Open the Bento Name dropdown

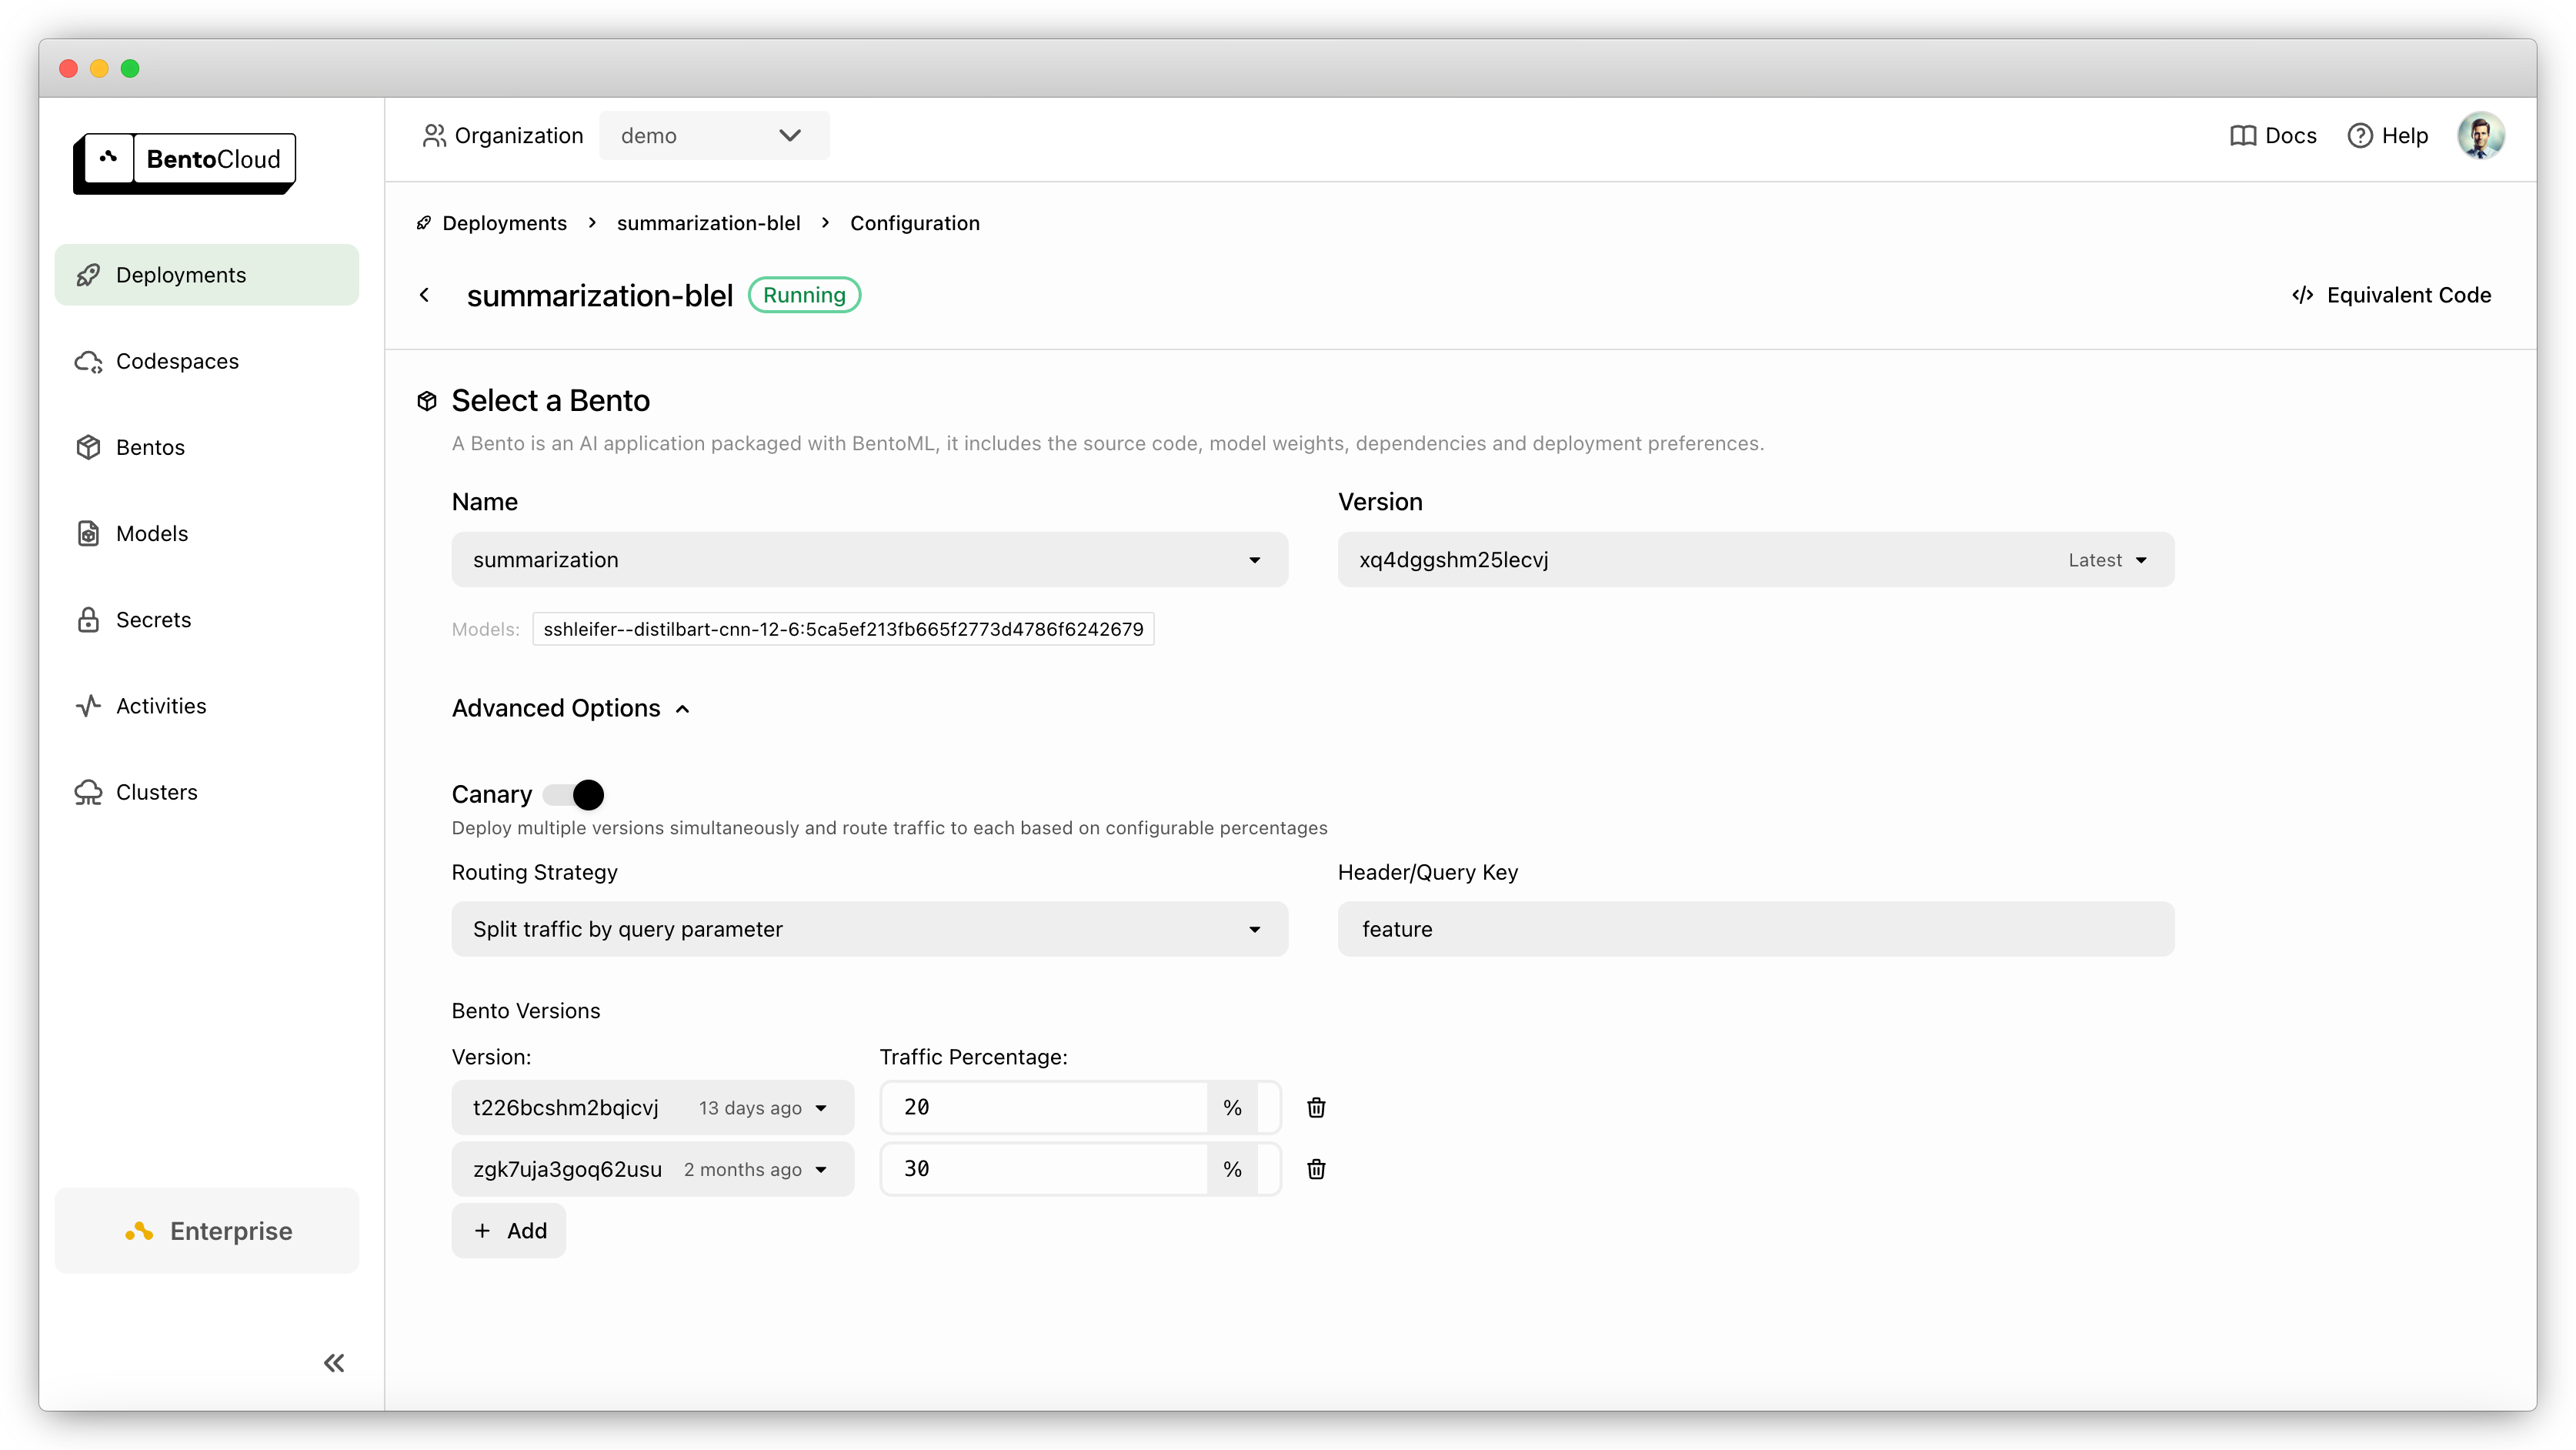tap(869, 559)
